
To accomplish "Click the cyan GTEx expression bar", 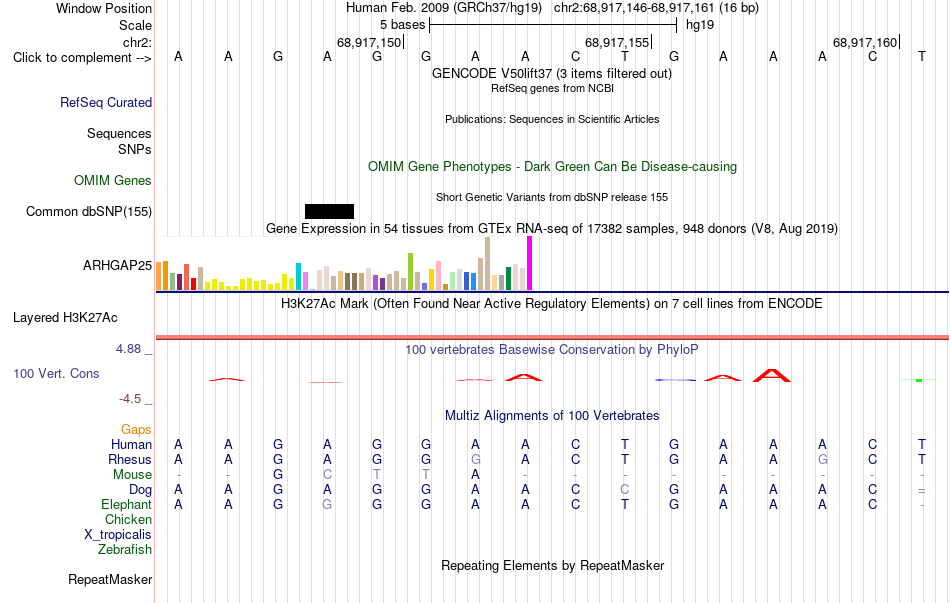I will click(x=298, y=277).
